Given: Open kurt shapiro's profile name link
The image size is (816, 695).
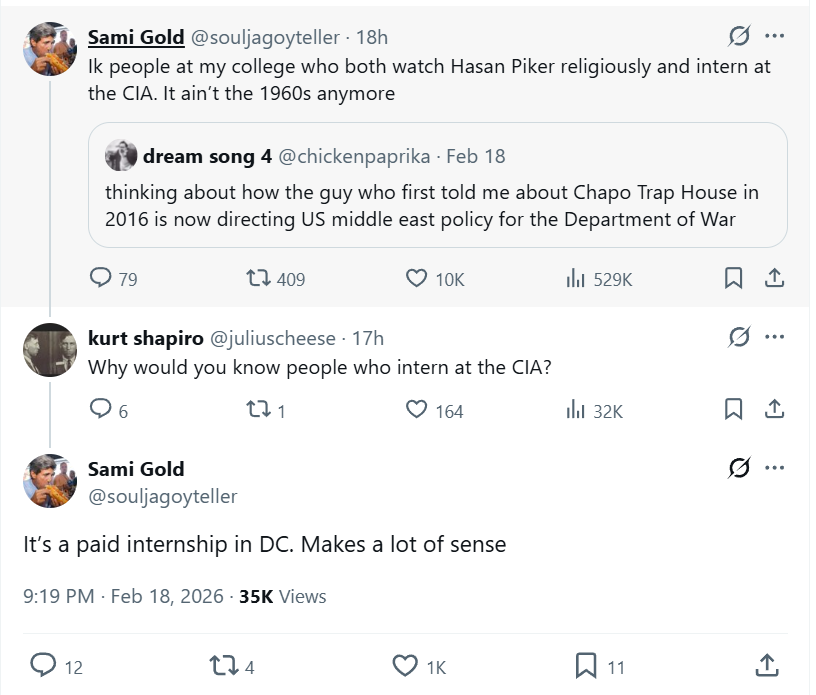Looking at the screenshot, I should coord(144,338).
